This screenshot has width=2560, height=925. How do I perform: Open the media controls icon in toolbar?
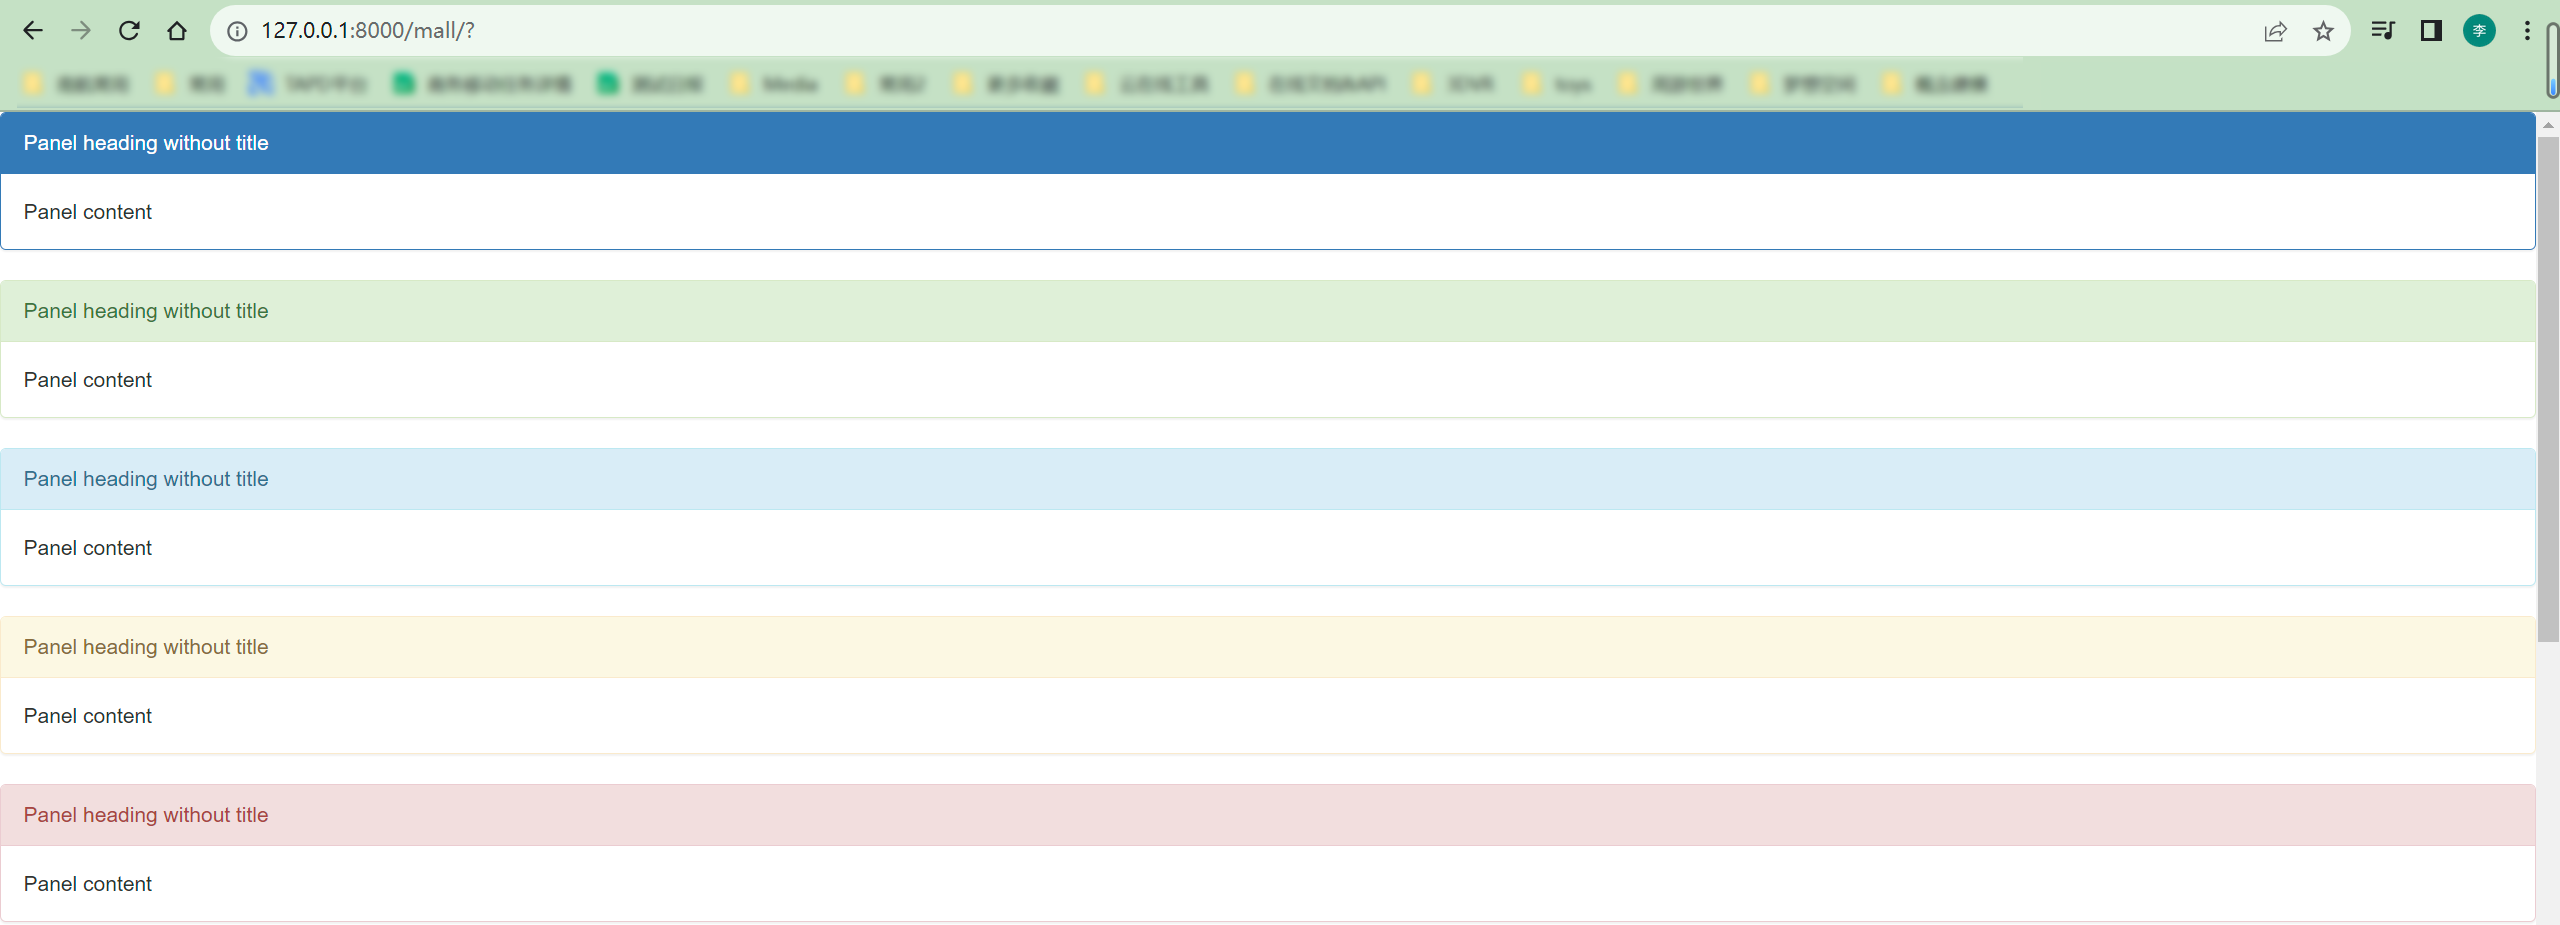(x=2383, y=30)
